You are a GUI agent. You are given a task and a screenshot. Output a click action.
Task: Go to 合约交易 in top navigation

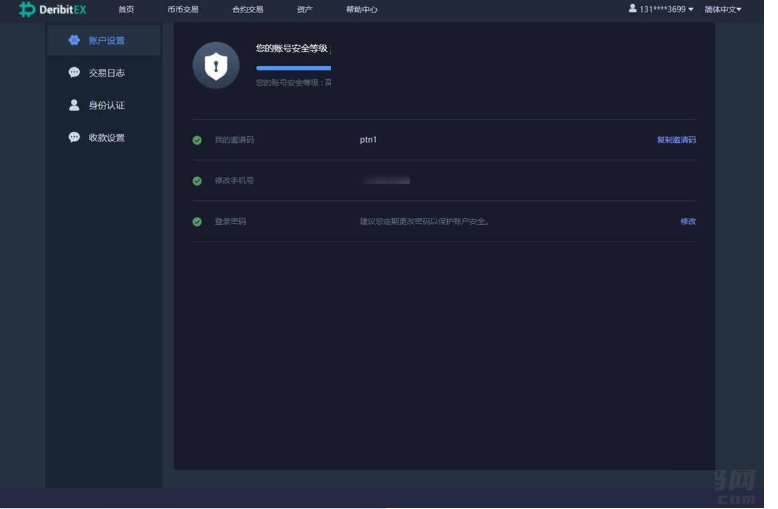[248, 9]
